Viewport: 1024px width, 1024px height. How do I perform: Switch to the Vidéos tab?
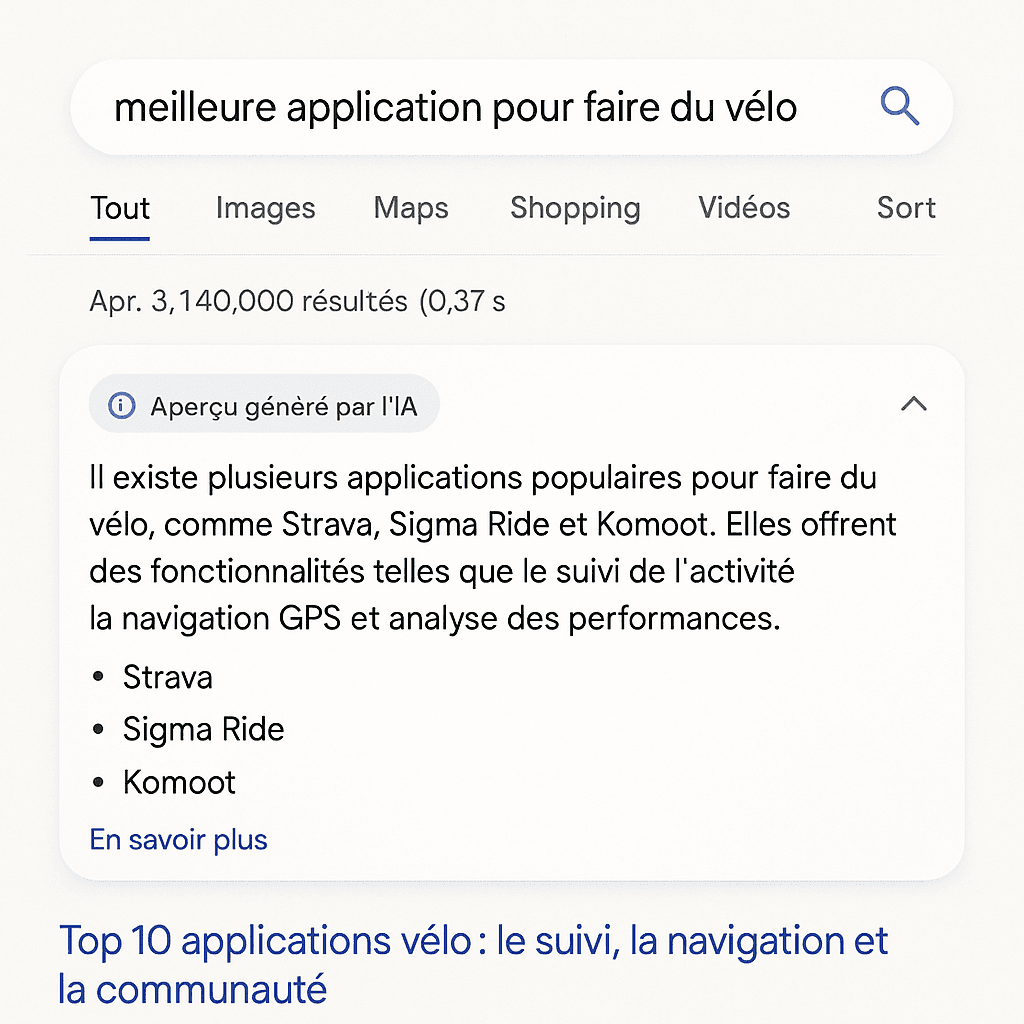click(744, 209)
